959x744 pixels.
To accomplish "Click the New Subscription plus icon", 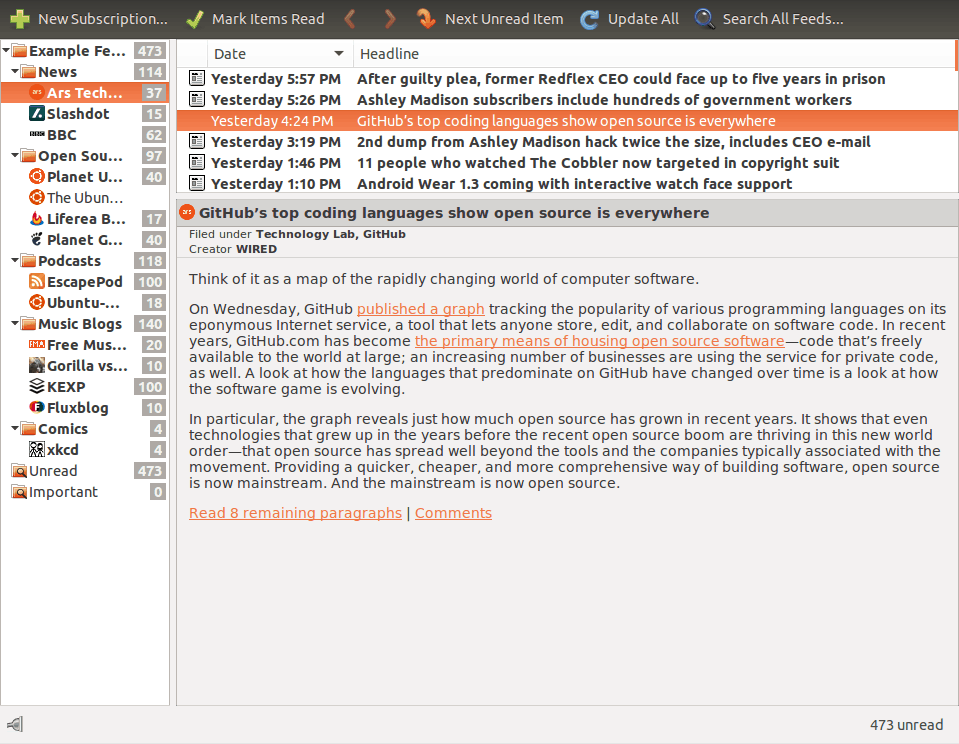I will (20, 19).
